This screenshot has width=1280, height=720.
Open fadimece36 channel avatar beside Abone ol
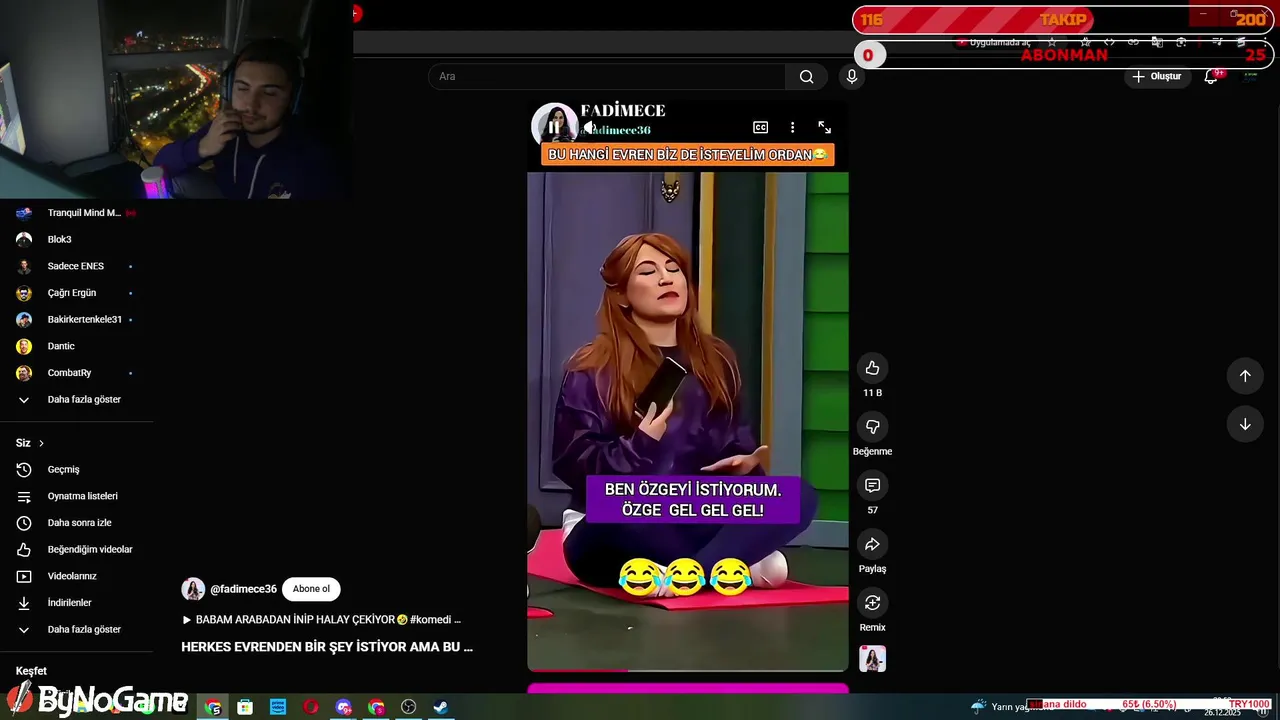pos(193,589)
